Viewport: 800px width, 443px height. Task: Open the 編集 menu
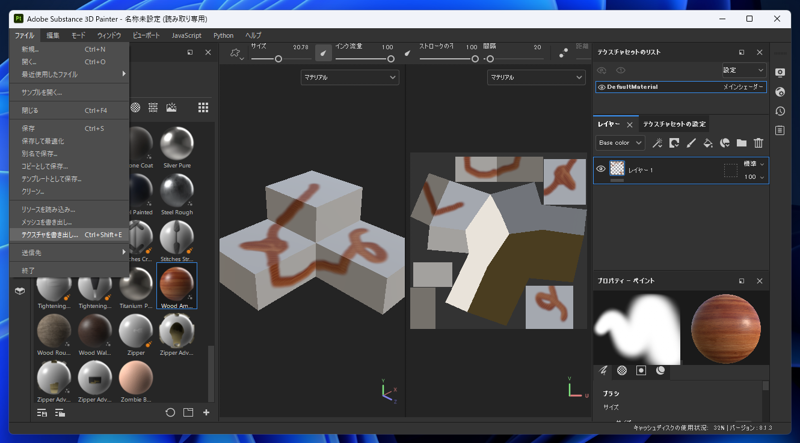point(53,35)
